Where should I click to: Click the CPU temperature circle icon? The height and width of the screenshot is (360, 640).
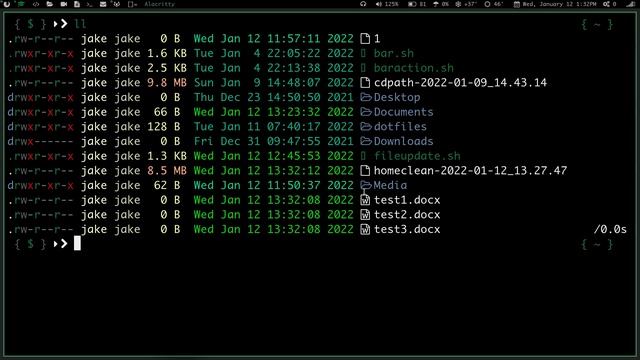tap(487, 4)
